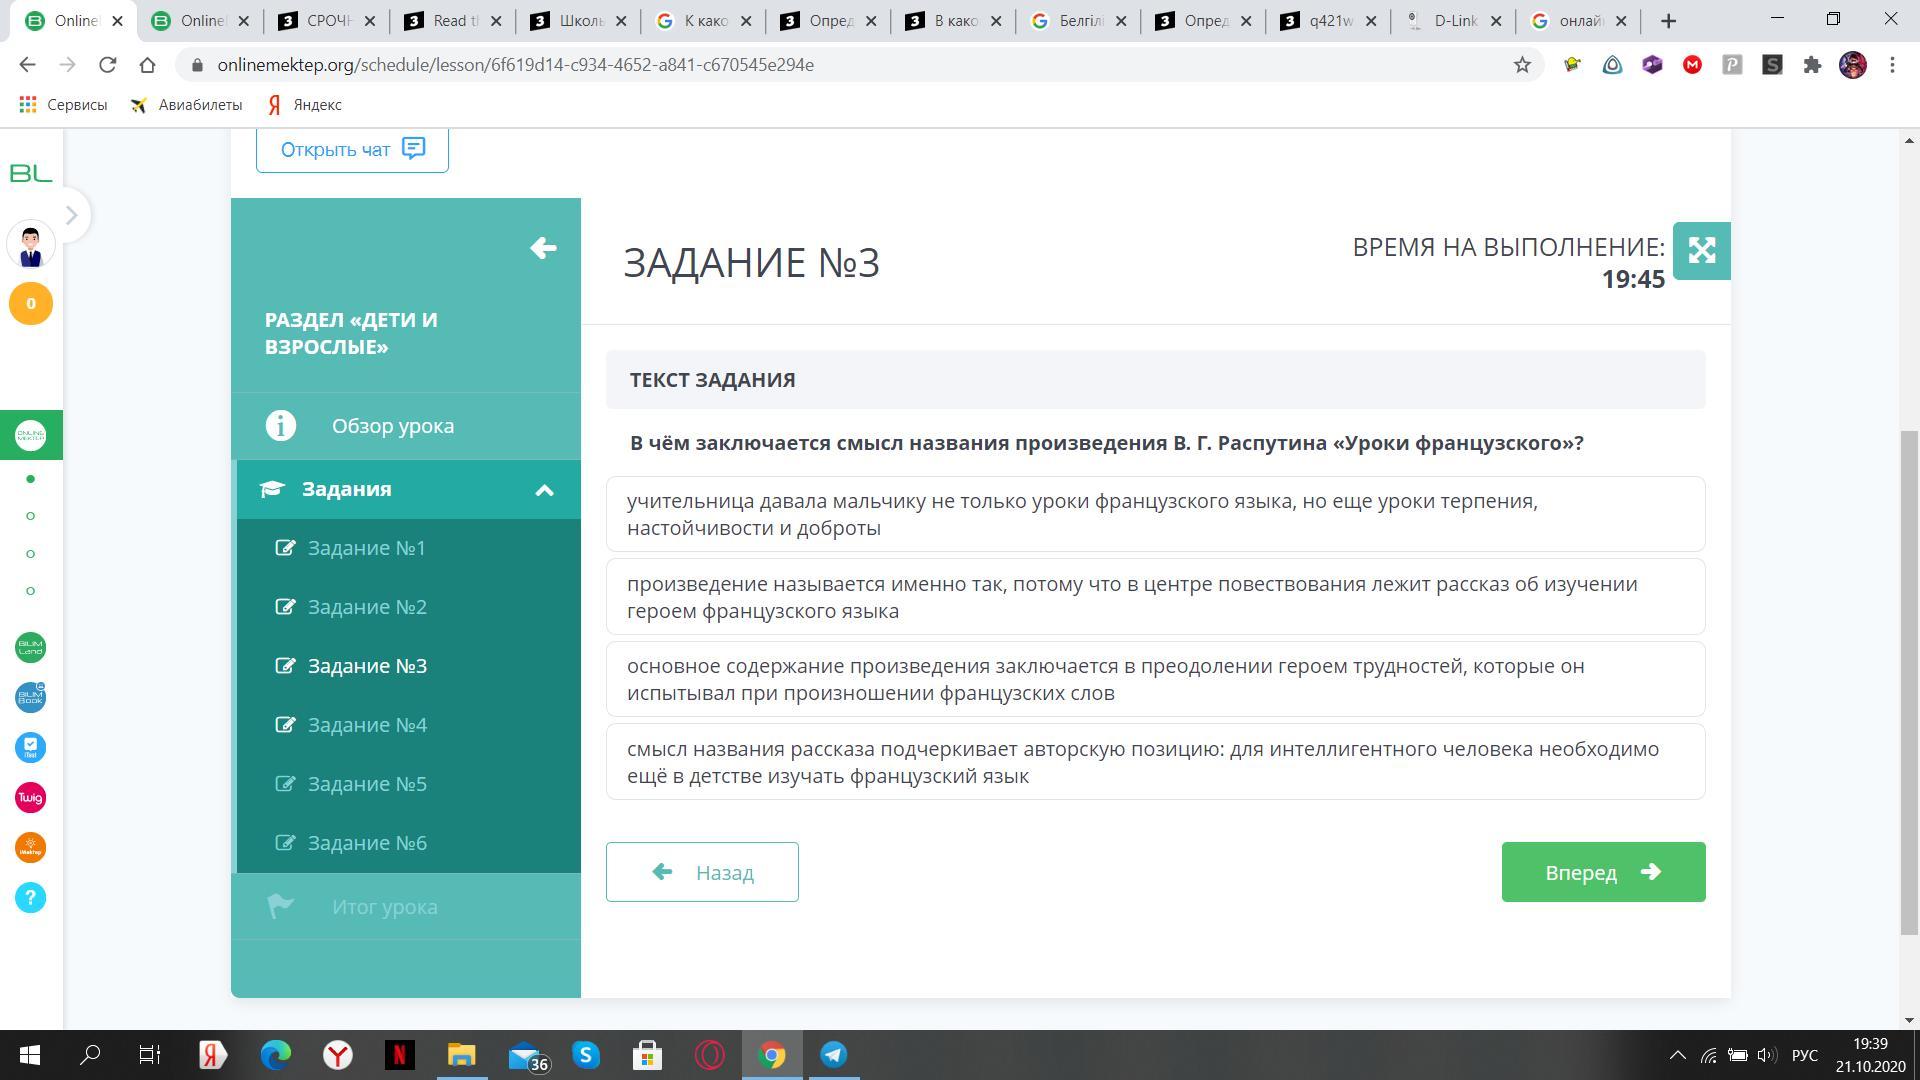The height and width of the screenshot is (1080, 1920).
Task: Open Обзор урока menu item
Action: point(392,426)
